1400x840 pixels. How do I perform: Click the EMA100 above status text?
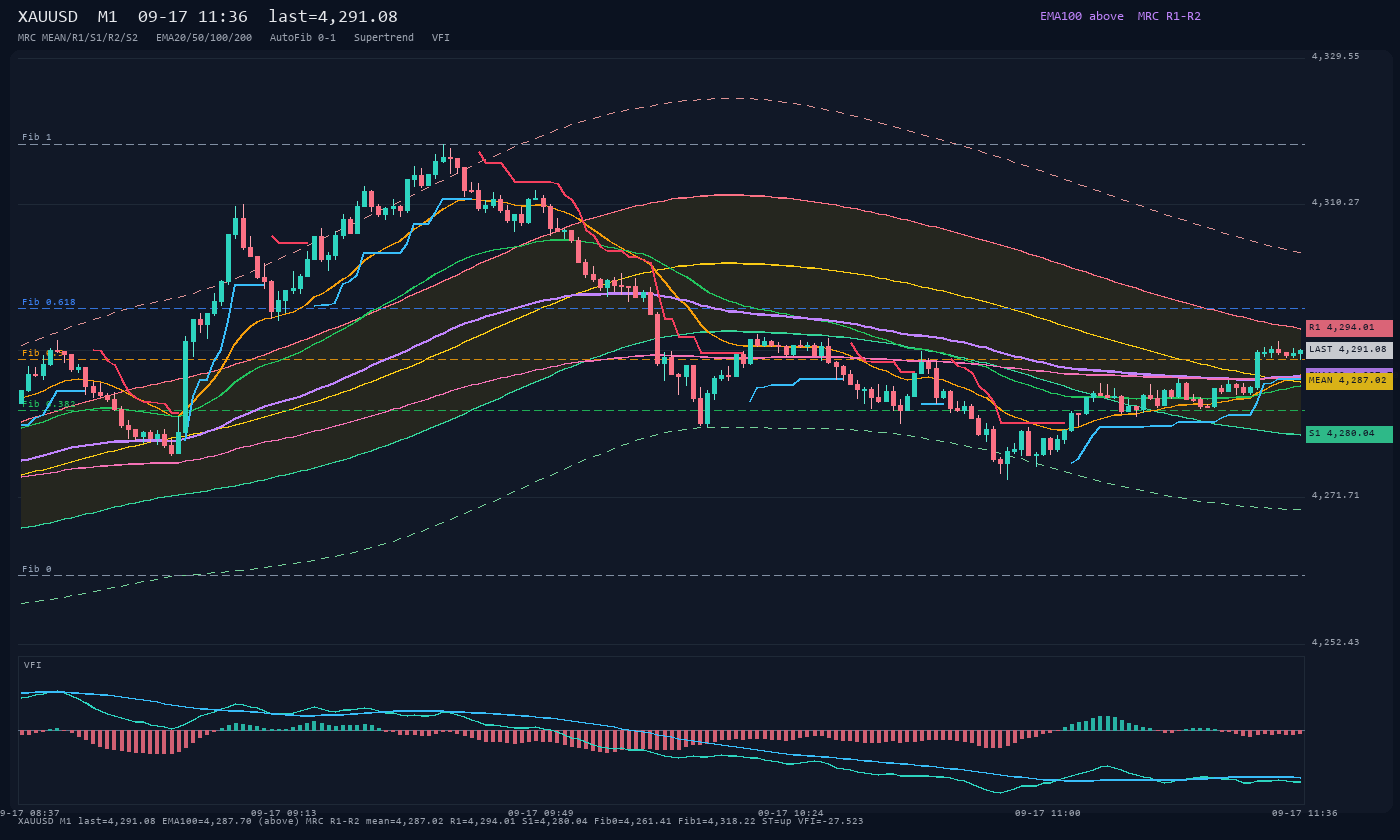(x=1081, y=16)
